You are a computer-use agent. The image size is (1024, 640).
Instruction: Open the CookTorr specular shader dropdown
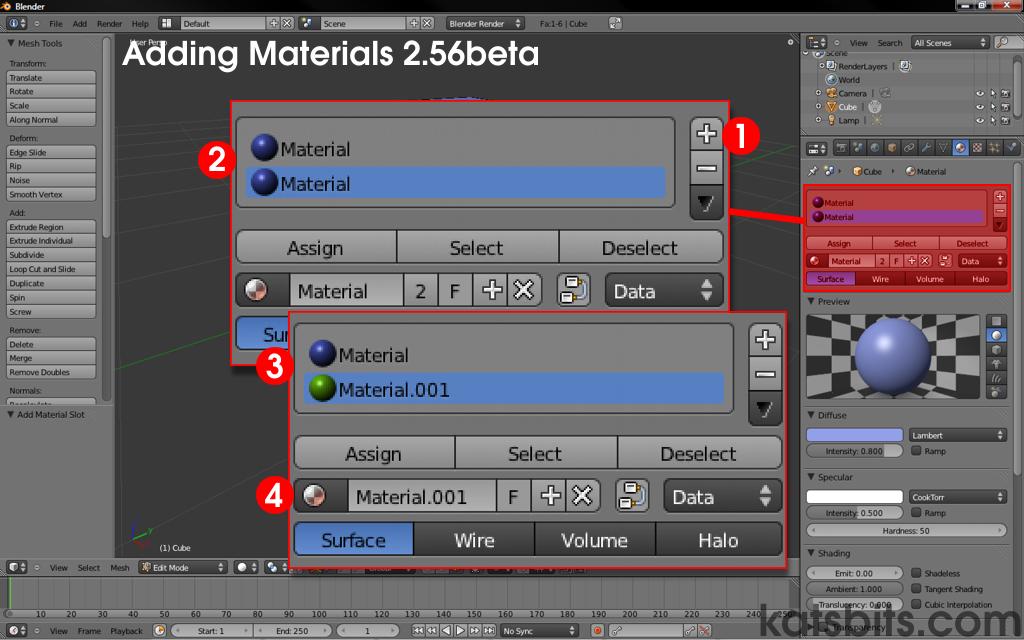957,497
